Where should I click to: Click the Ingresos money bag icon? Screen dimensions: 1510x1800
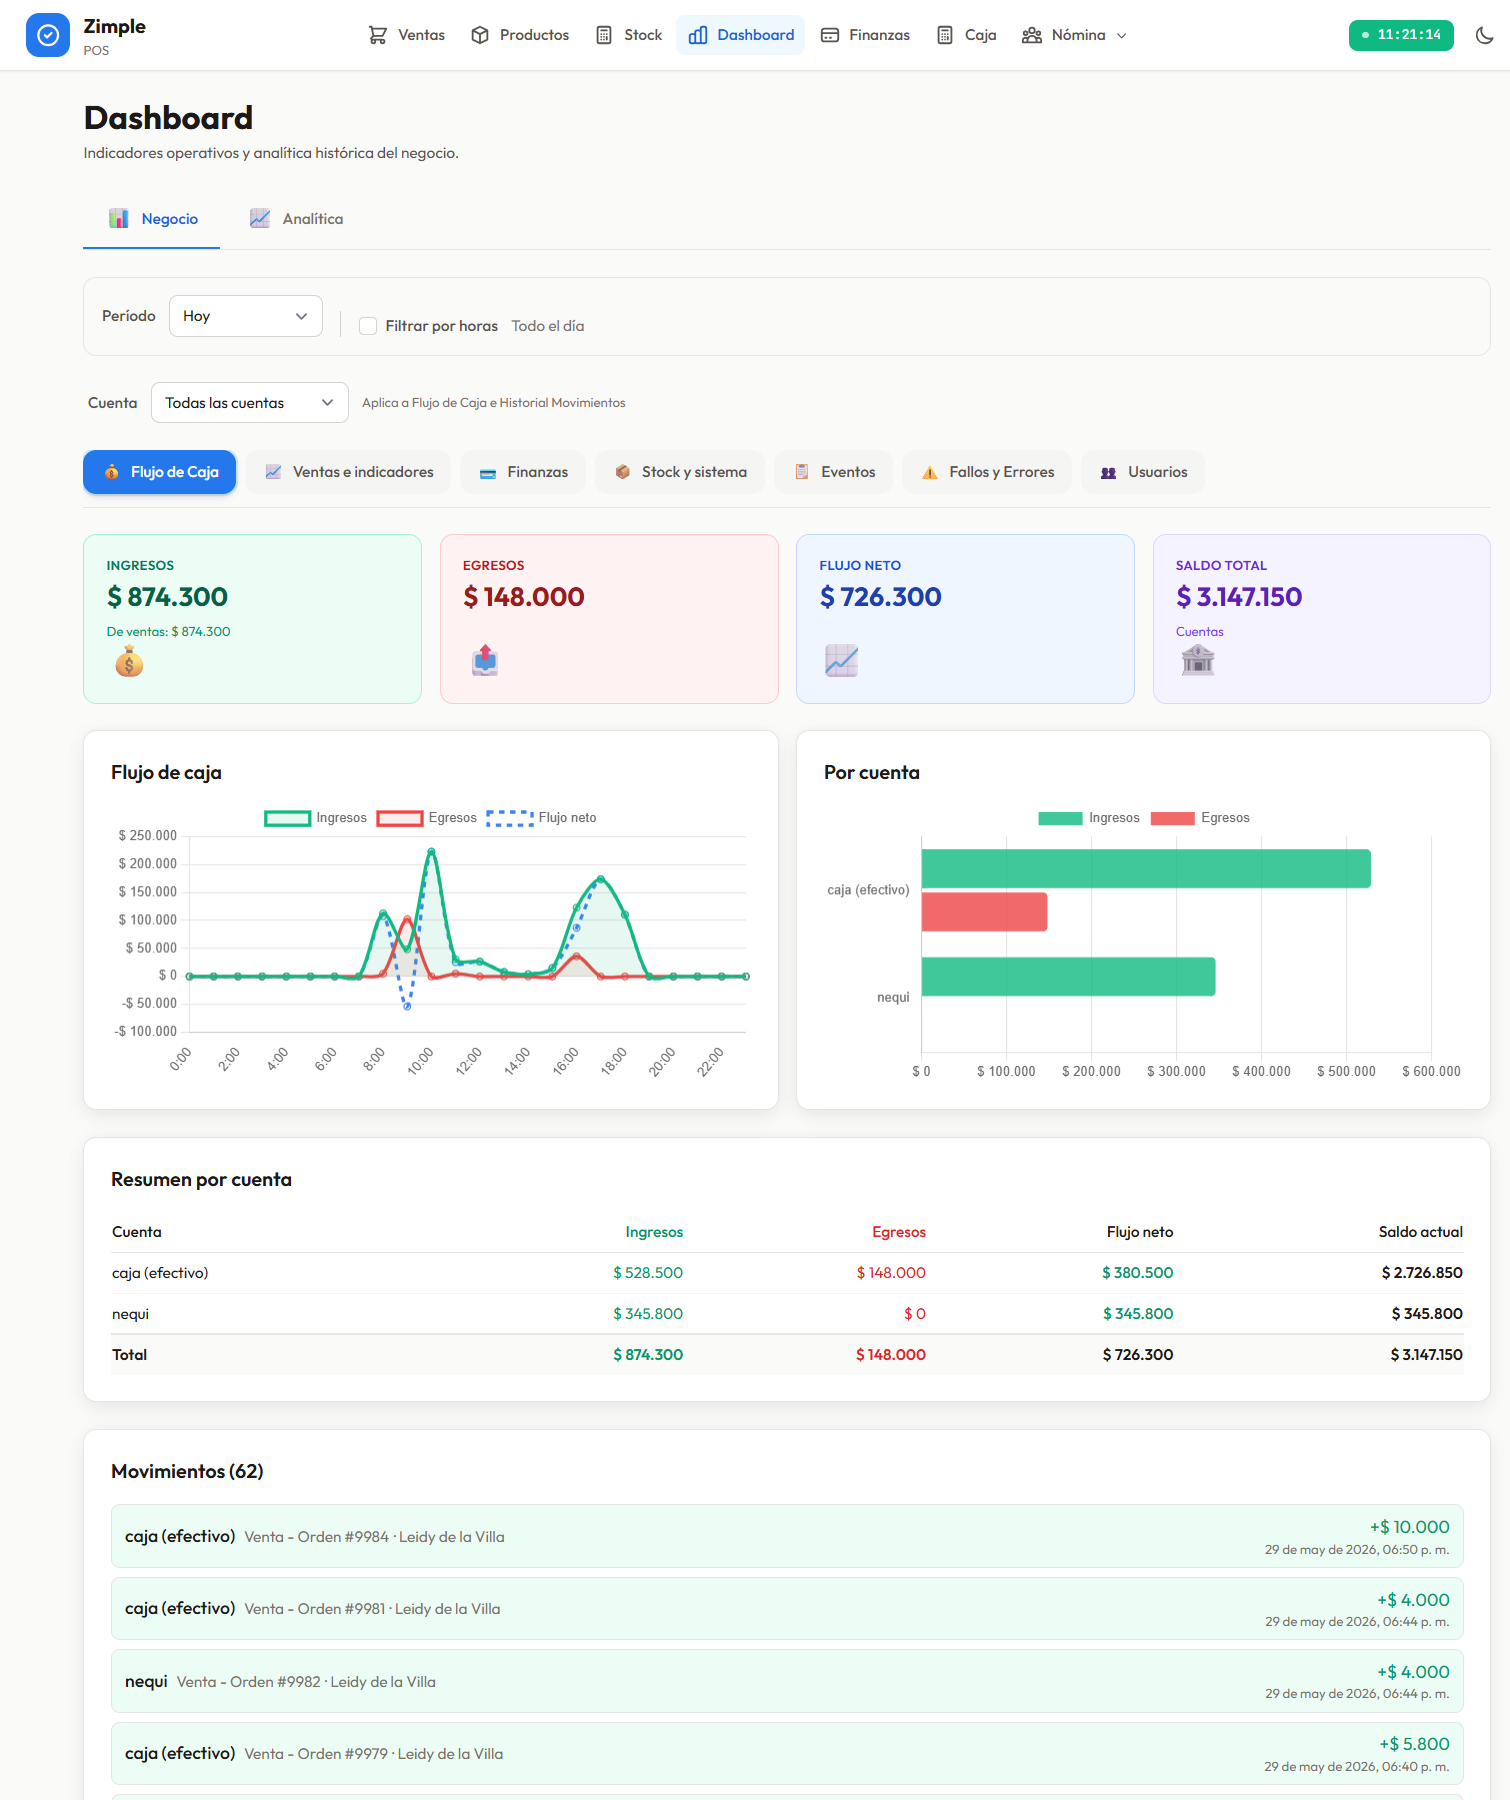tap(129, 661)
